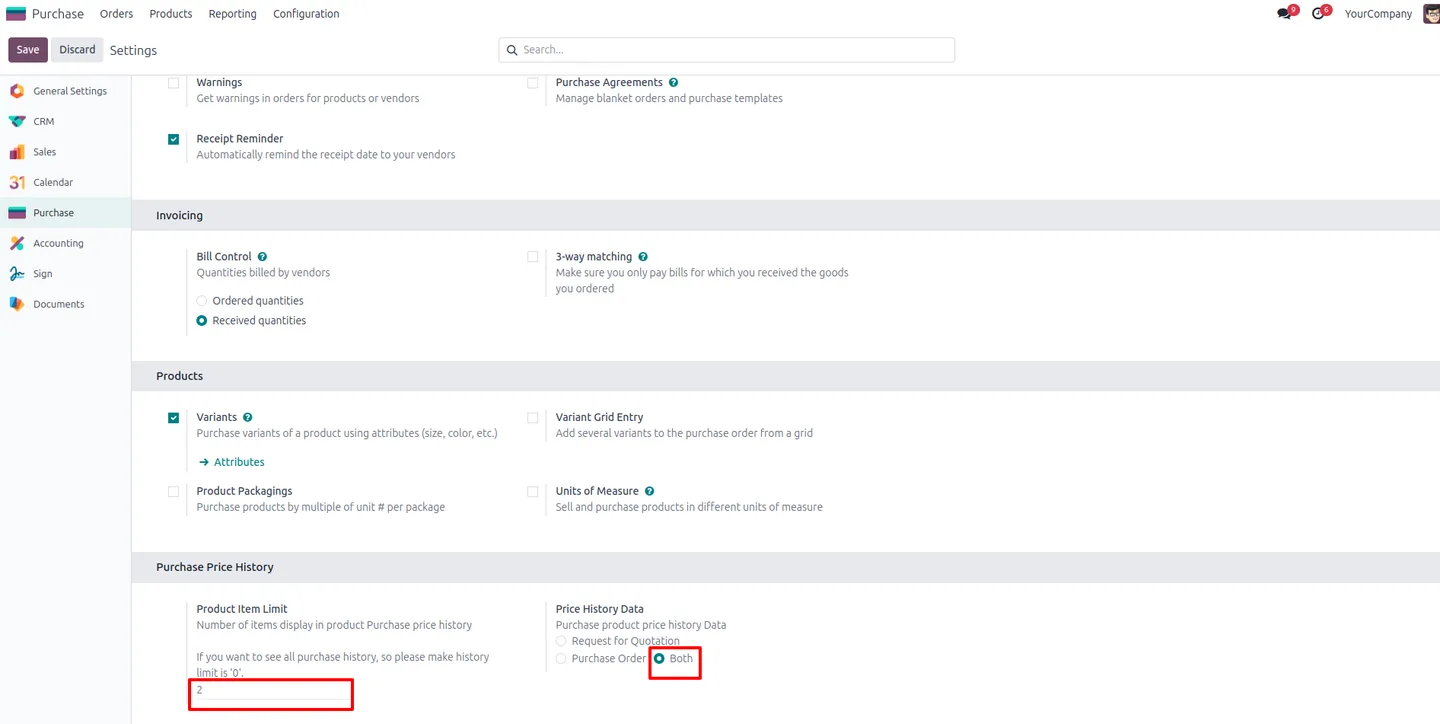Screen dimensions: 1440x724
Task: Select Ordered quantities radio option
Action: pyautogui.click(x=202, y=301)
